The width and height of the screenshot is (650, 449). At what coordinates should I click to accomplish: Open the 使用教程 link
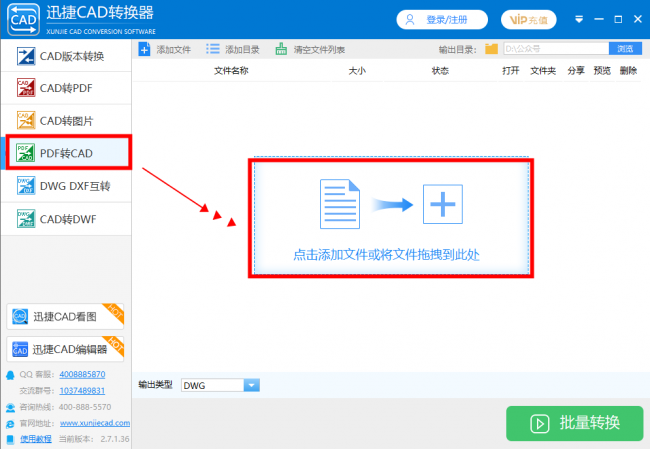tap(36, 439)
